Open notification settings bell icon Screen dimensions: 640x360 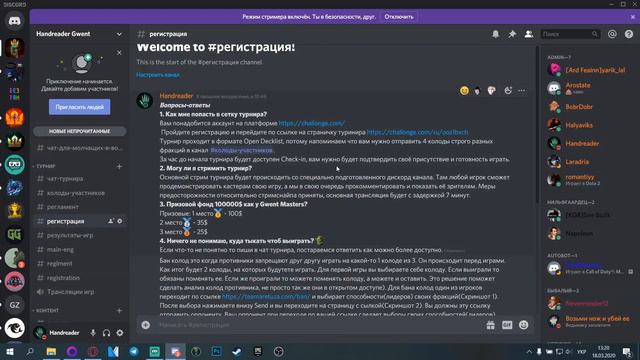tap(496, 34)
